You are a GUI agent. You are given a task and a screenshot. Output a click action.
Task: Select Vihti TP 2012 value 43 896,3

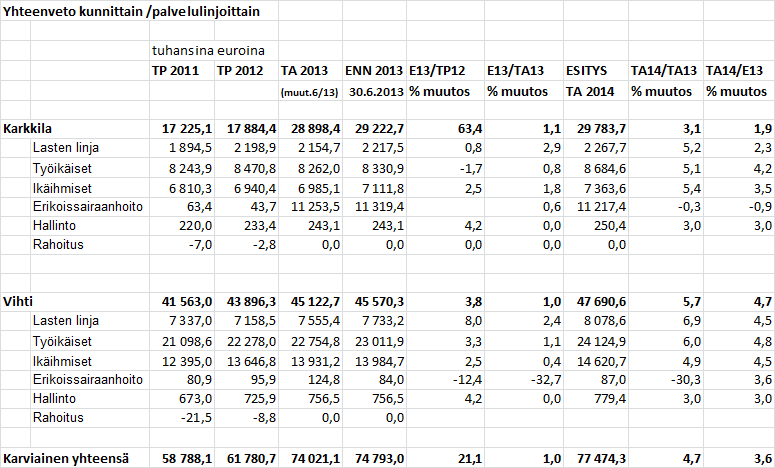point(252,302)
